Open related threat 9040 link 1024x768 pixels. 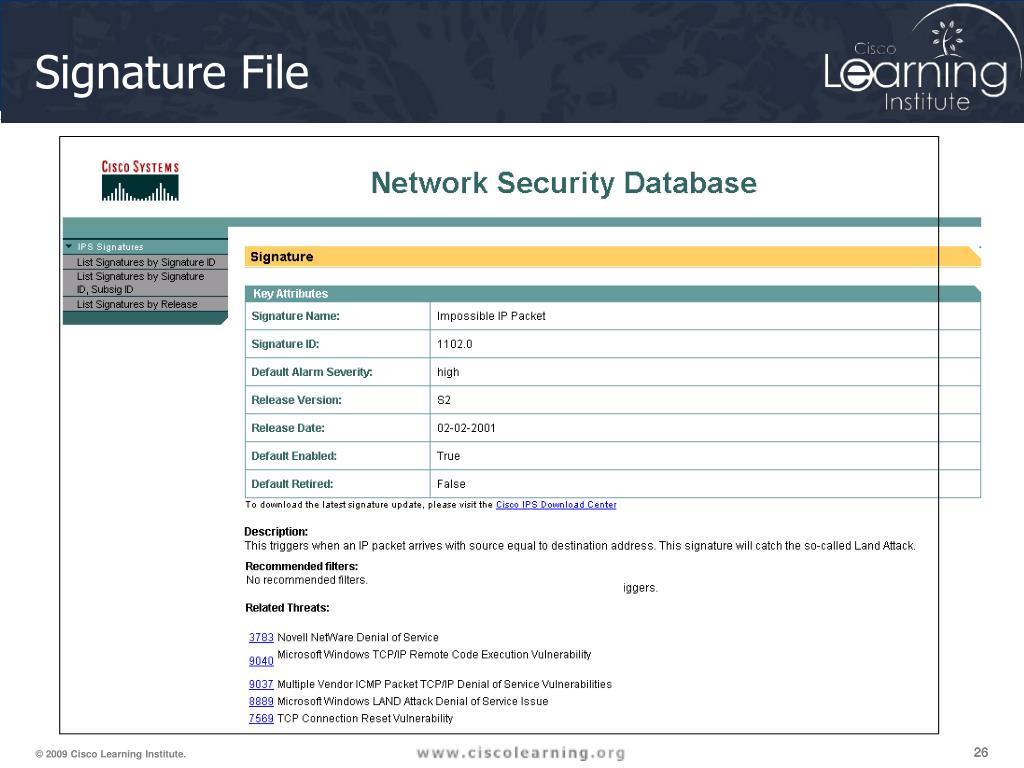(261, 661)
